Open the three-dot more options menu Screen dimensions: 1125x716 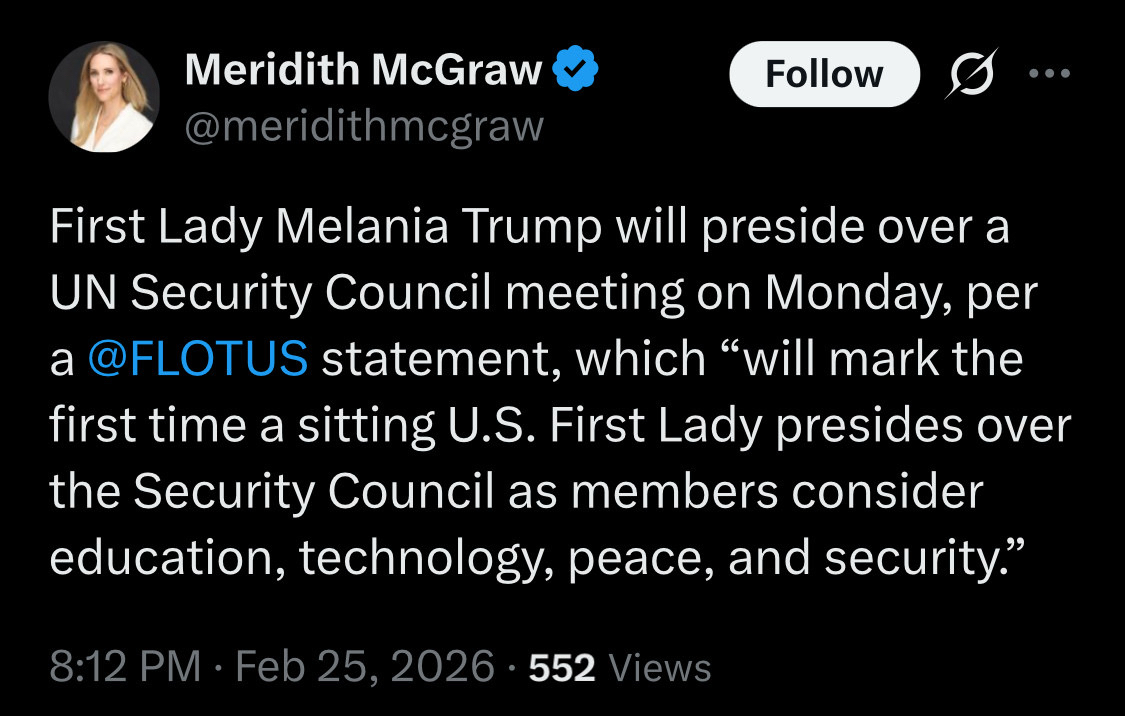point(1049,73)
